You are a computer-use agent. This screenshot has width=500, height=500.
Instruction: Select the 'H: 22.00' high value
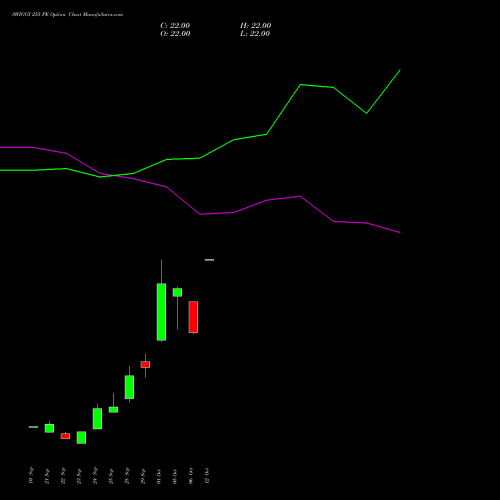coord(255,26)
